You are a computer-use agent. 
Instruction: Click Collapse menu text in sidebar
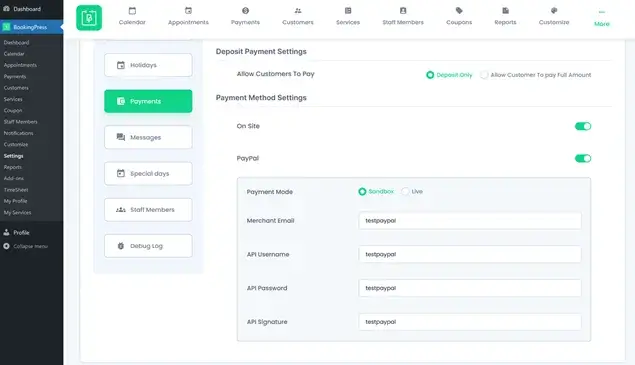click(x=31, y=246)
